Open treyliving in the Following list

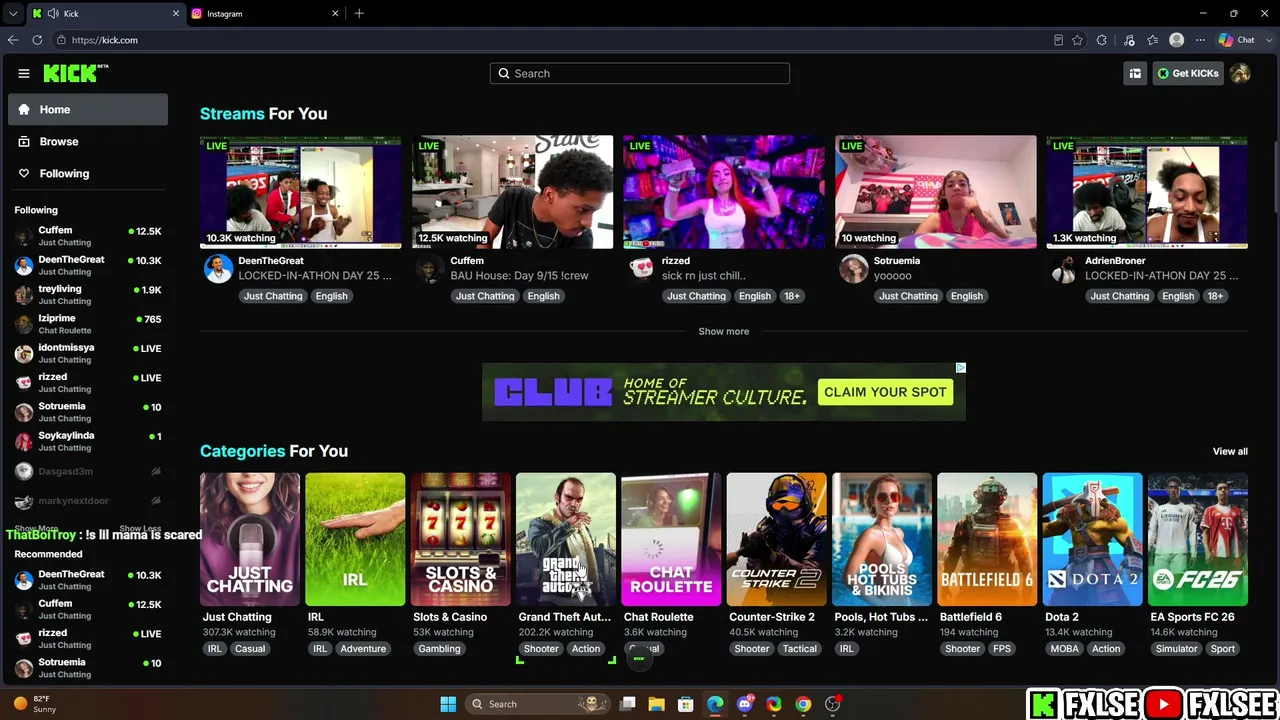[88, 294]
